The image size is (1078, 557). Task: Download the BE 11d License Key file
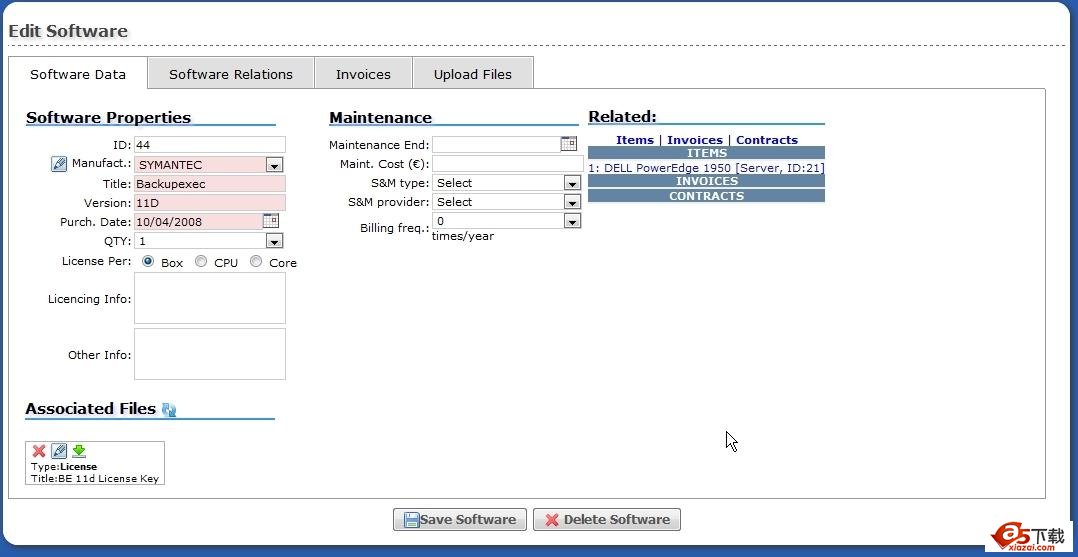79,451
